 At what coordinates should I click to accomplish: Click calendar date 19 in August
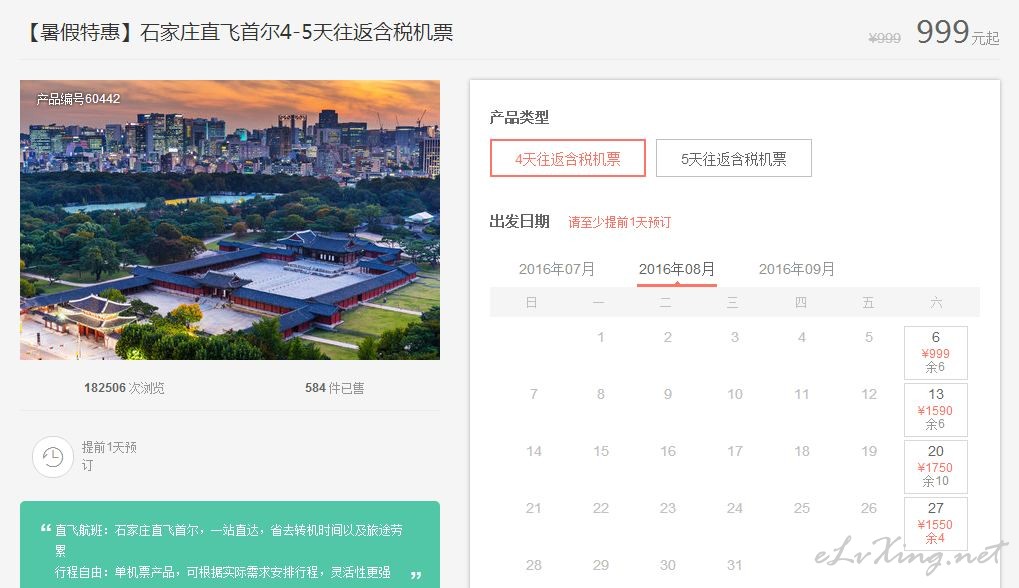click(x=869, y=451)
